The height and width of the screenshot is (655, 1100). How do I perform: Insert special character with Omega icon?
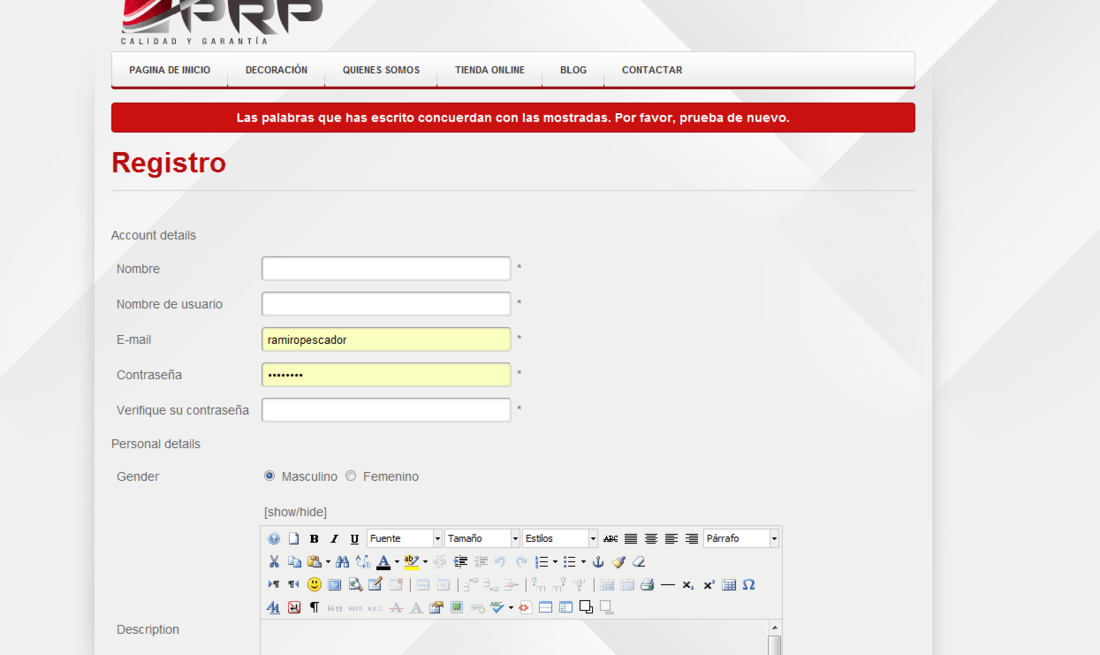749,585
